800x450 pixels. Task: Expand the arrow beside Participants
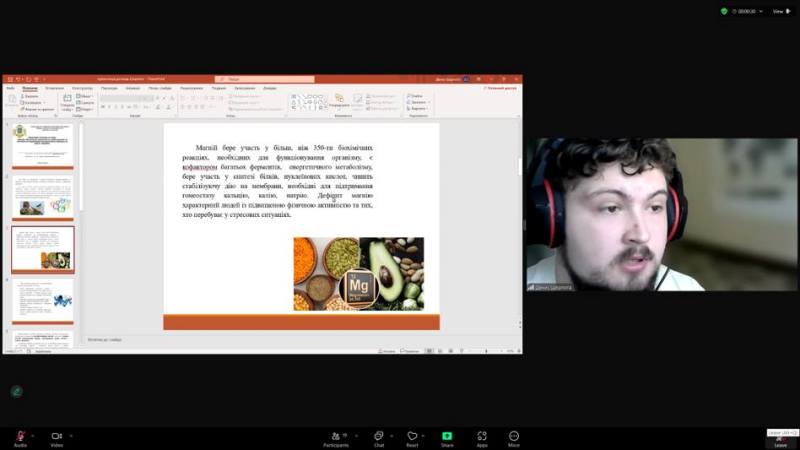(356, 436)
